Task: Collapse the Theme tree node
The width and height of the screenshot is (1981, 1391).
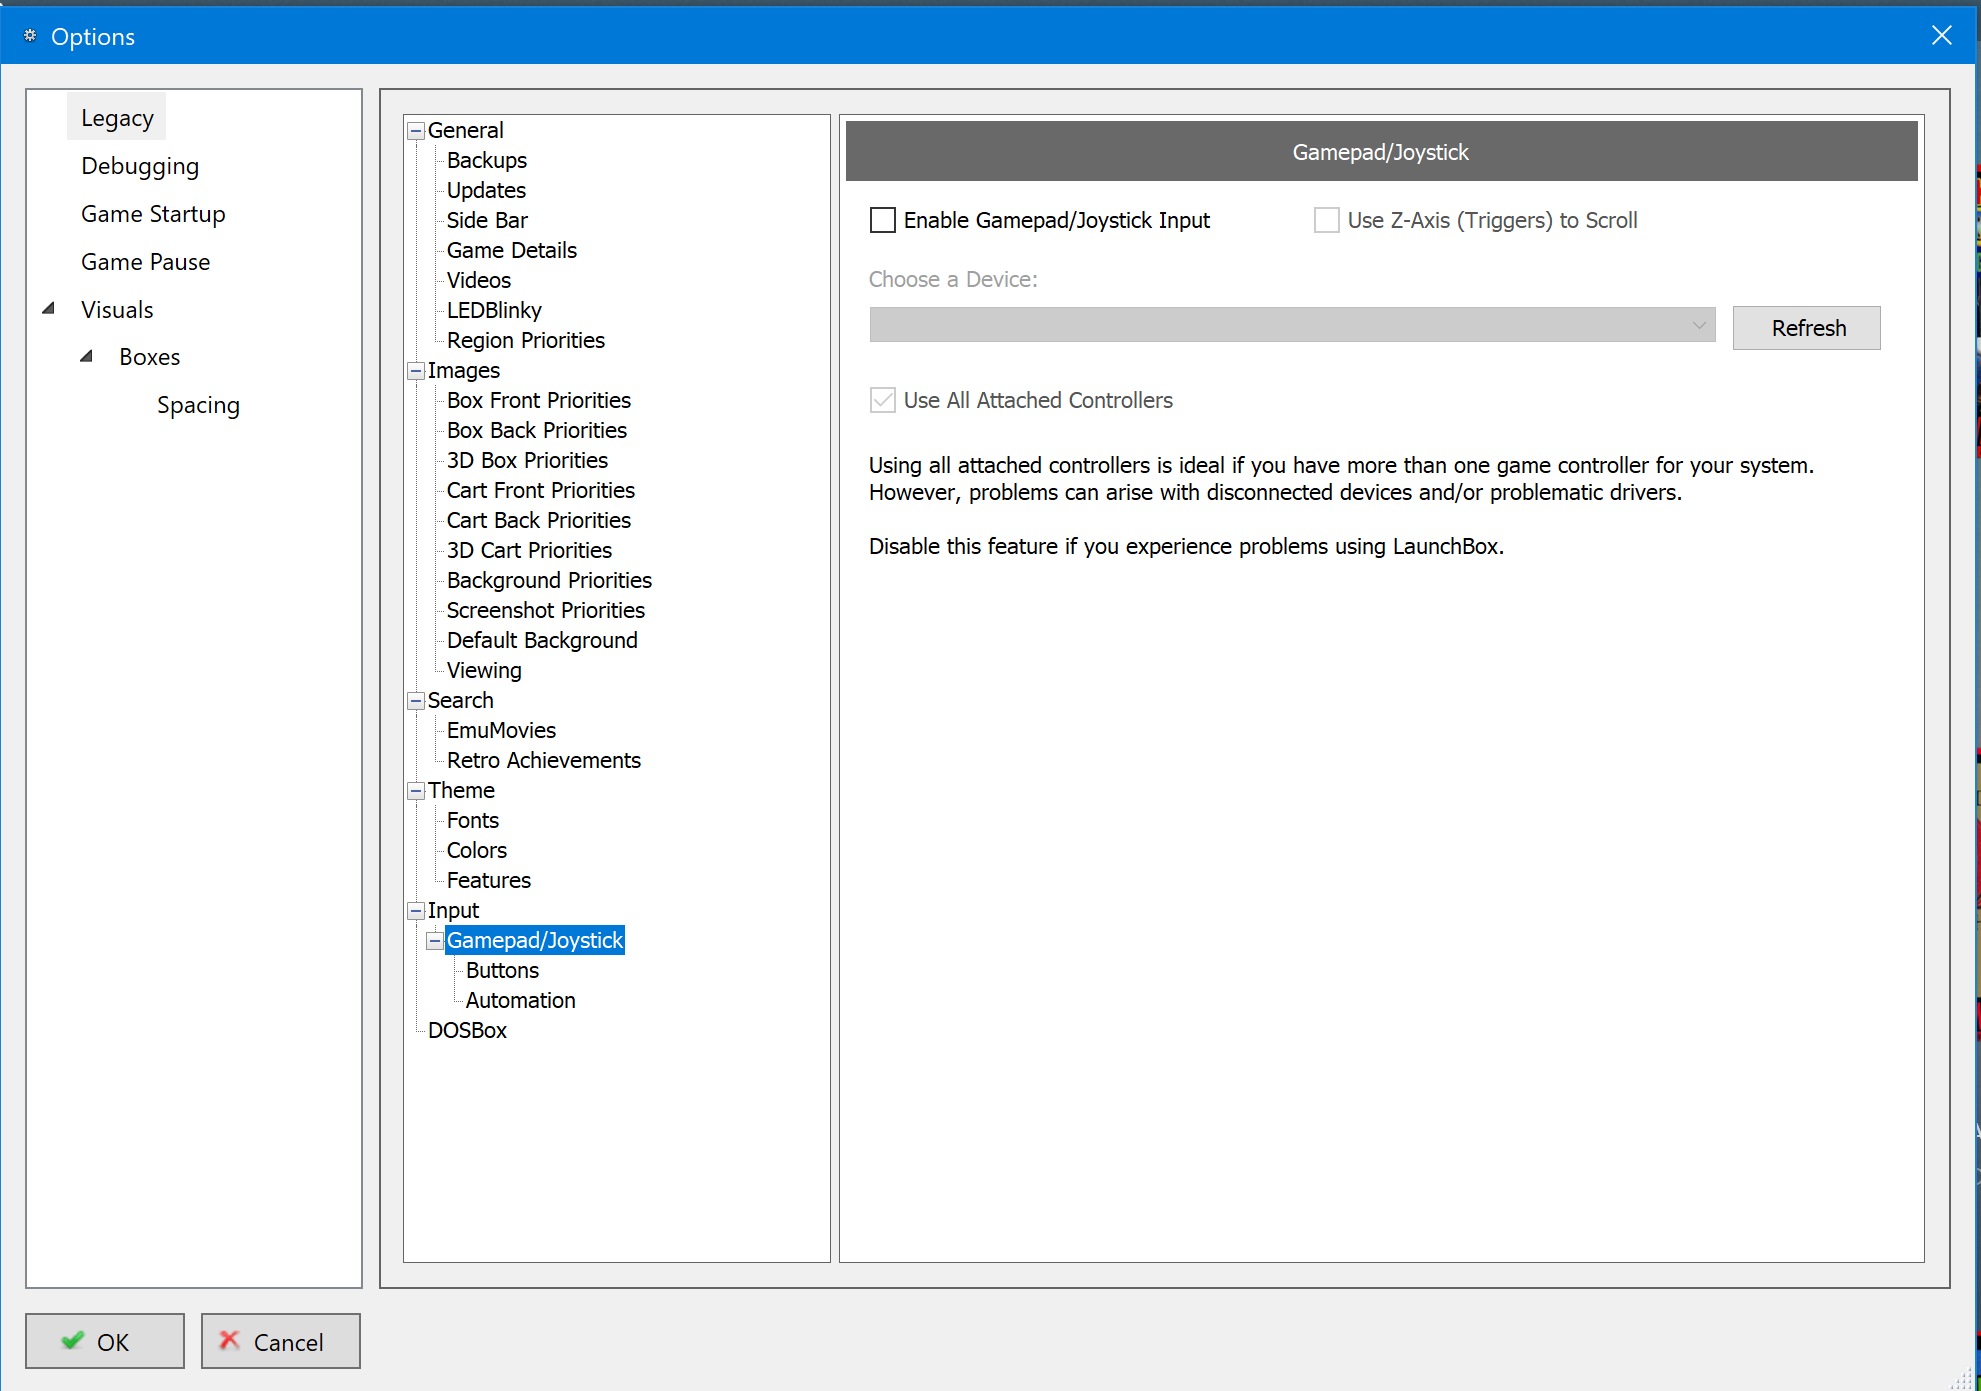Action: (416, 791)
